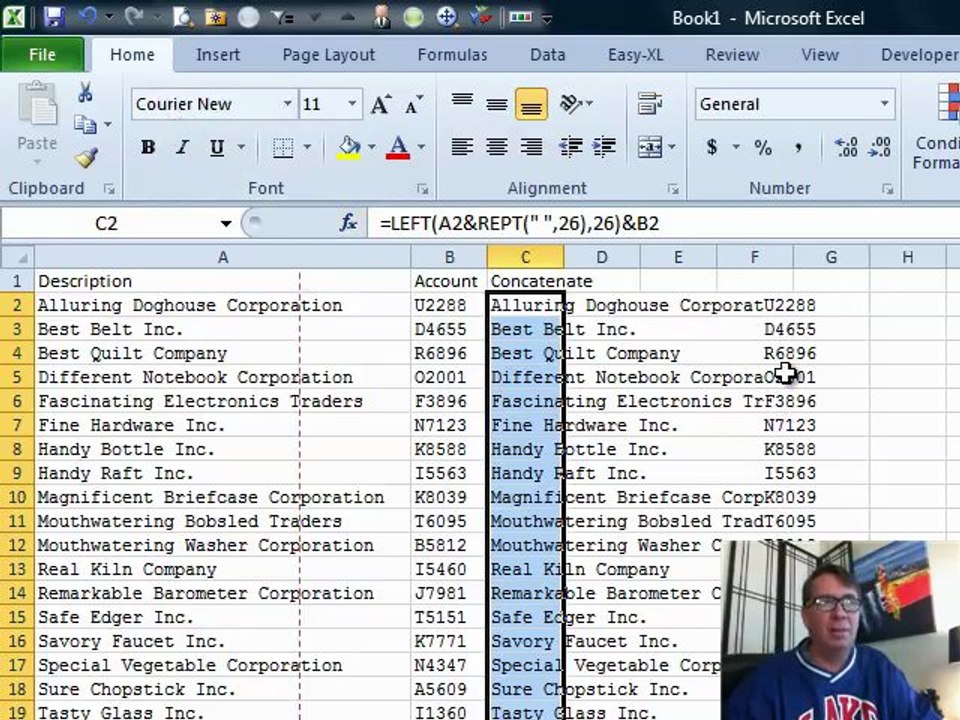Apply red Font Color

point(398,148)
